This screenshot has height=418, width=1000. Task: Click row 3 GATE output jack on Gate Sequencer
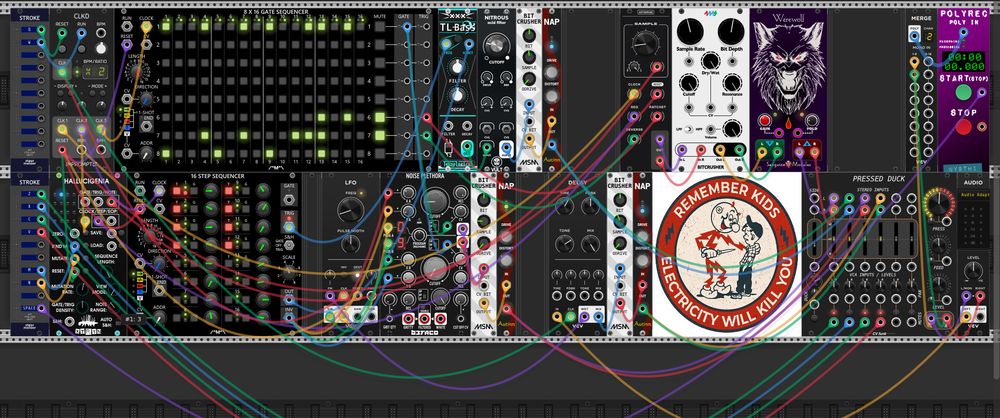pos(407,63)
